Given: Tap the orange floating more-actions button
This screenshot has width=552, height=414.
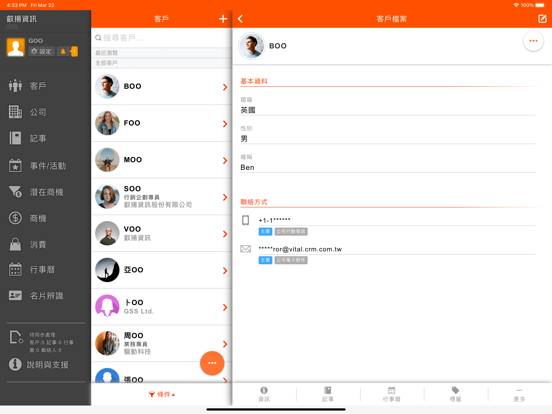Looking at the screenshot, I should 212,363.
